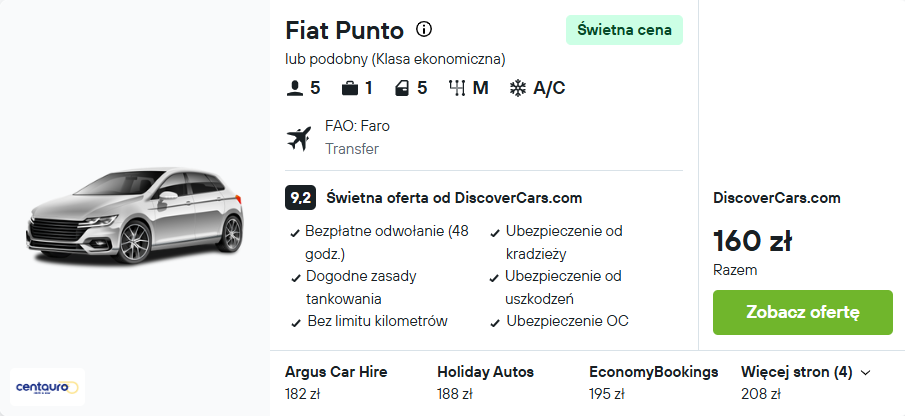Screen dimensions: 905x416
Task: Open the Więcej stron (4) link
Action: 796,372
